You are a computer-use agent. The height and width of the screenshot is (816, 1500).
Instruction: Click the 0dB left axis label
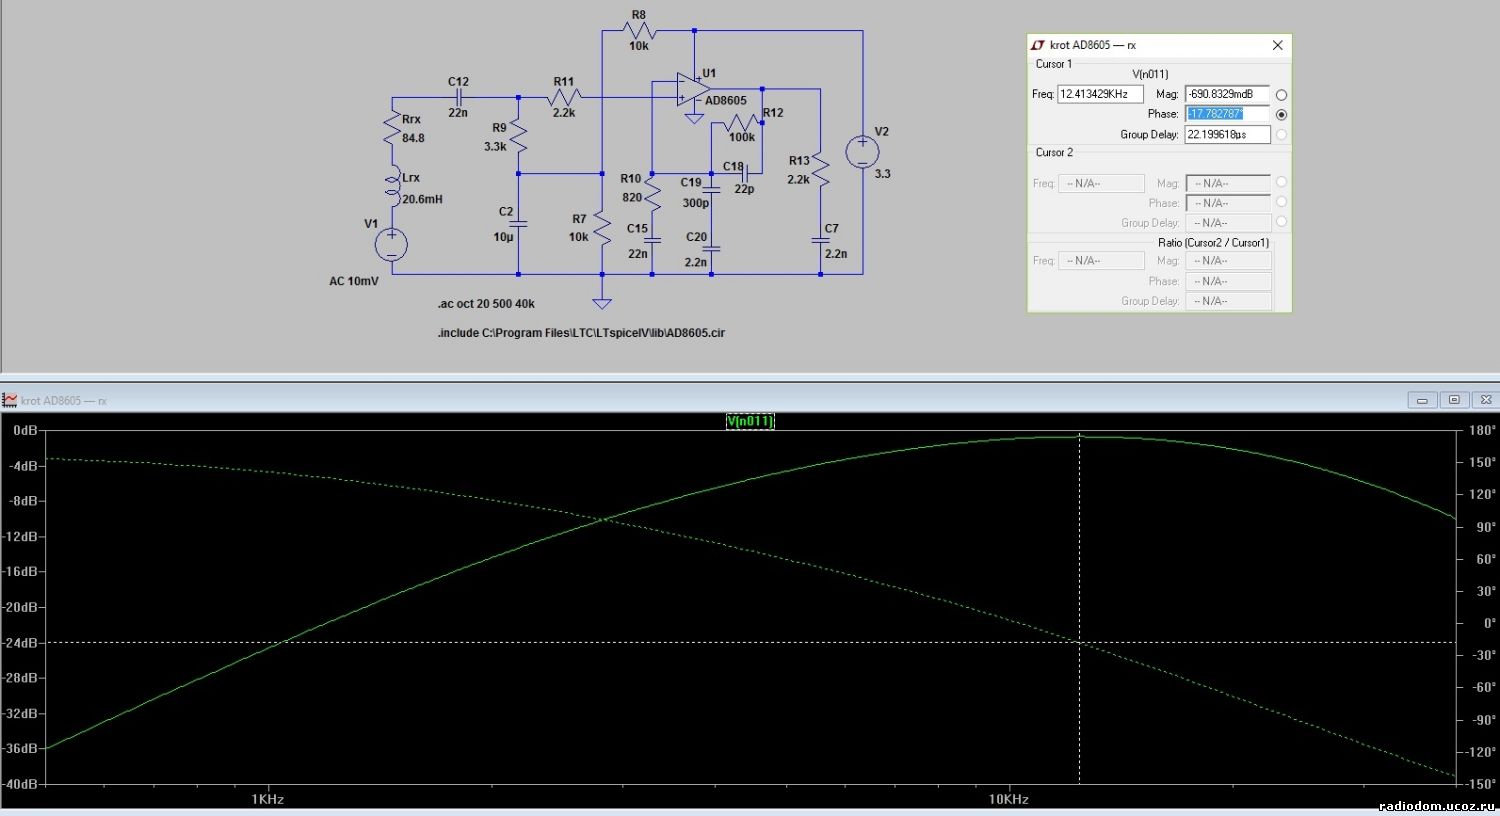(x=25, y=430)
